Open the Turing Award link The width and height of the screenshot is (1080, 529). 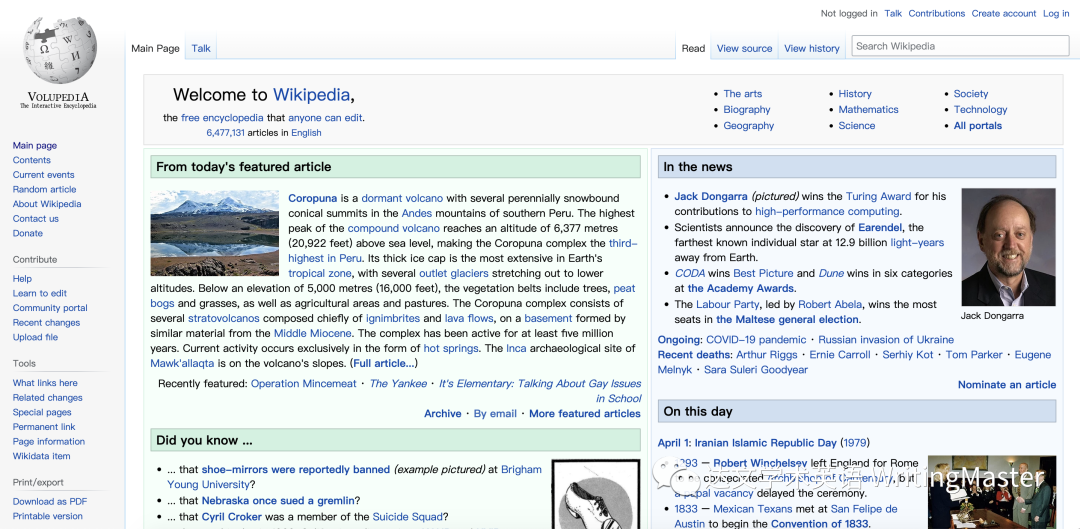pos(878,196)
